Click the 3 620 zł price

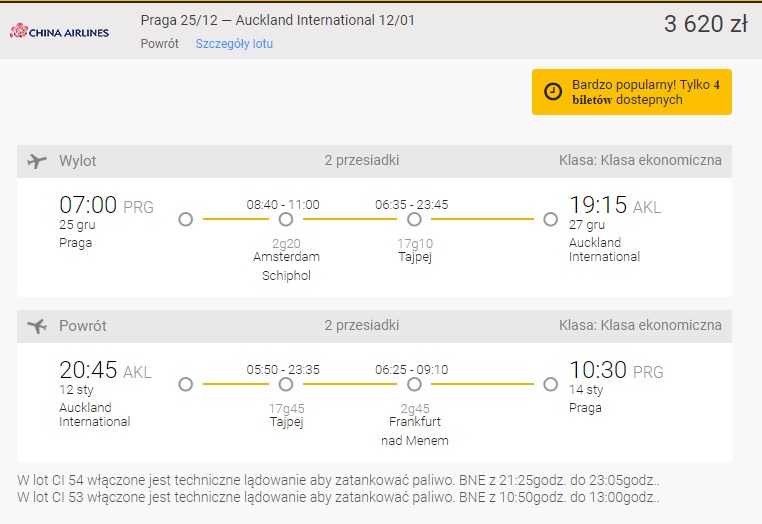pos(706,23)
